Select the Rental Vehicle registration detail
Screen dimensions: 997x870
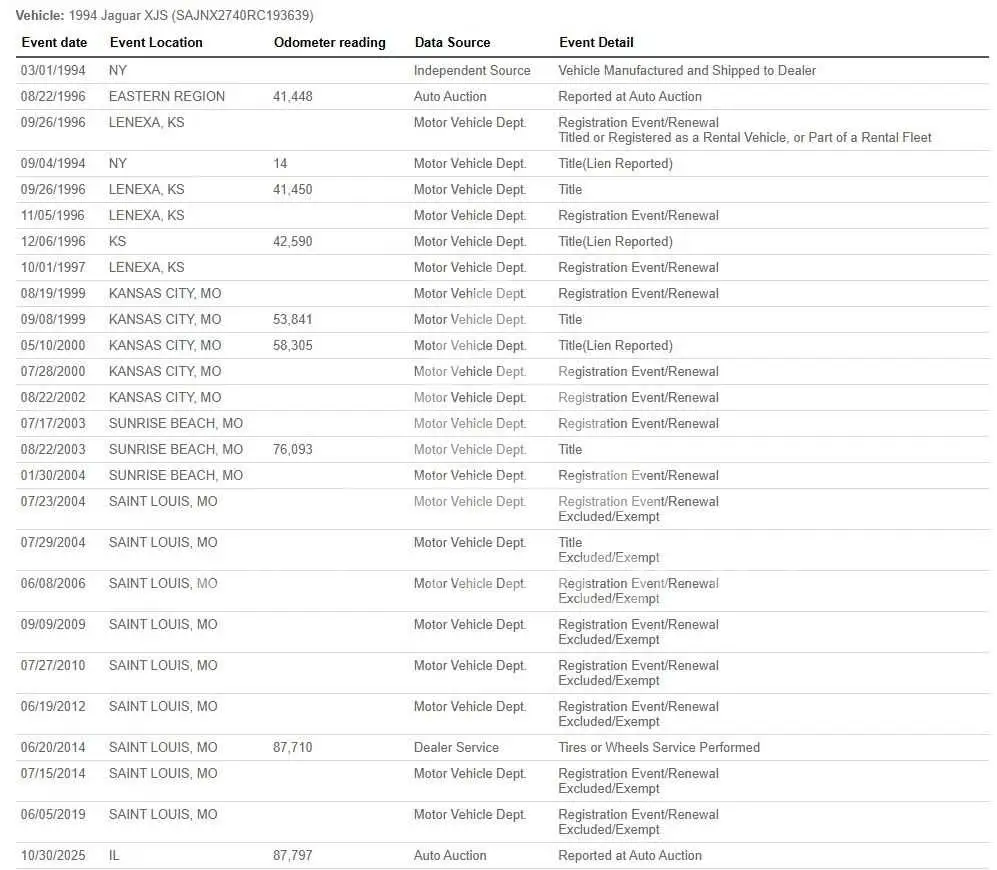click(x=745, y=138)
